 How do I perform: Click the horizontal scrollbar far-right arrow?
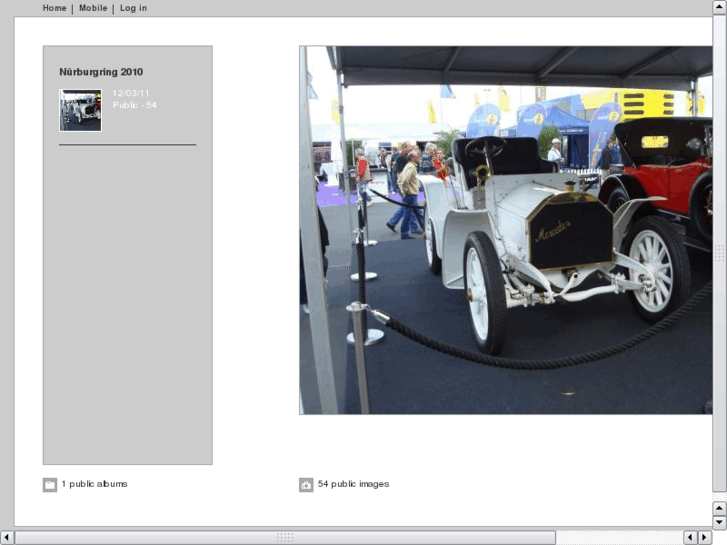(x=705, y=538)
